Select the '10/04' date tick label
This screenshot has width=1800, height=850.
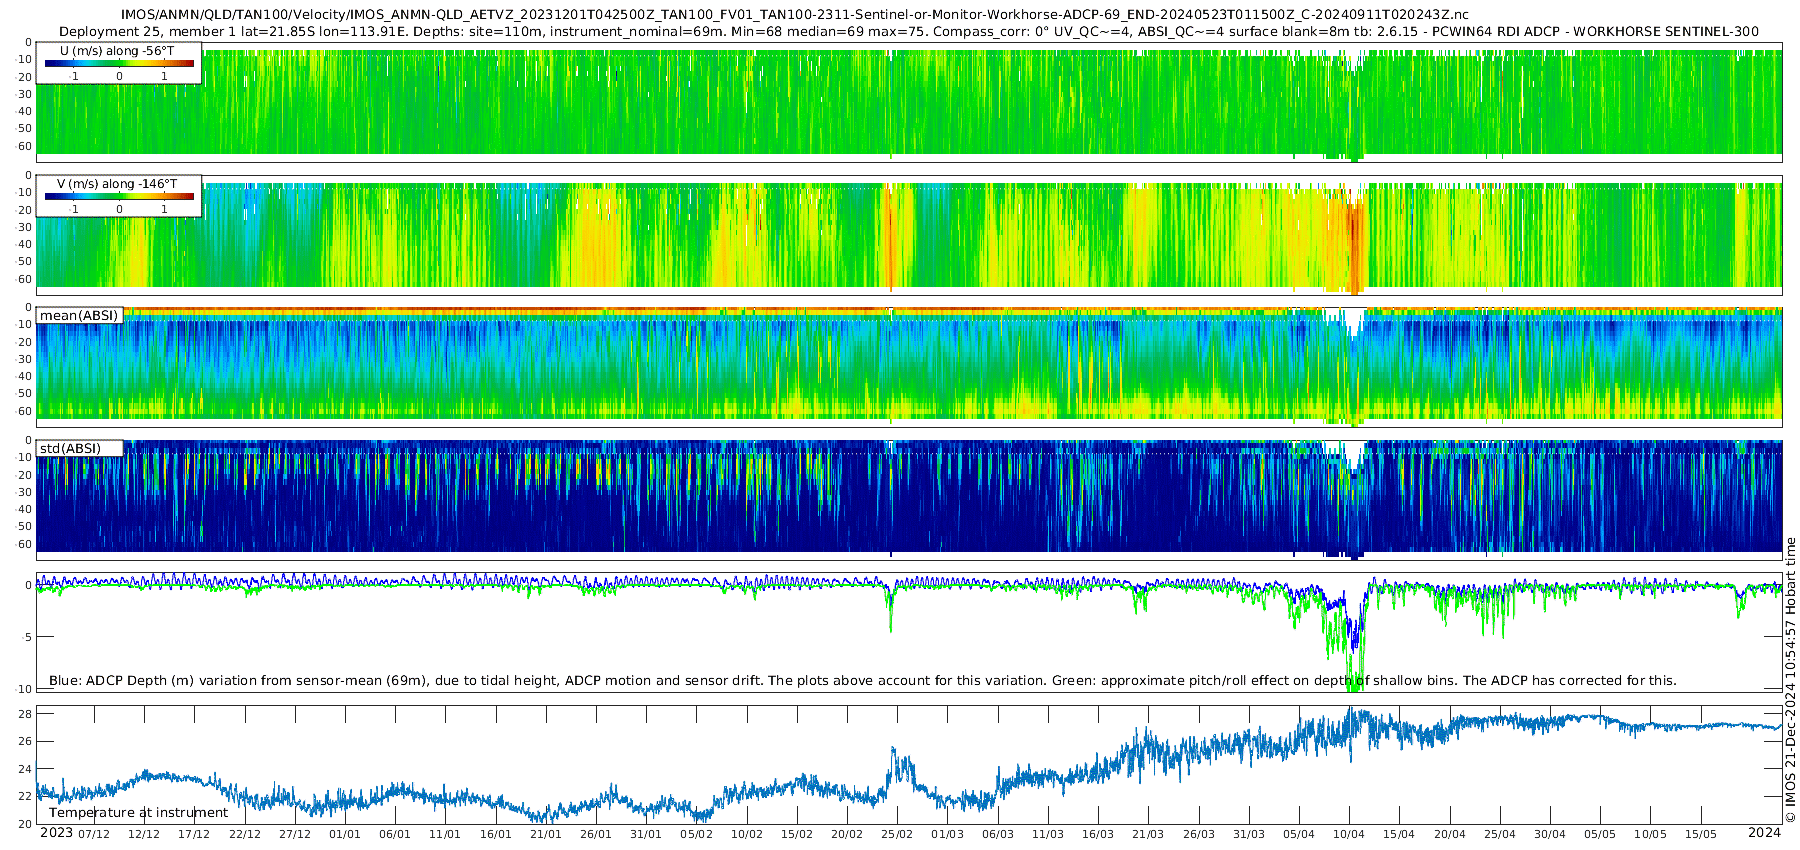click(x=1349, y=835)
